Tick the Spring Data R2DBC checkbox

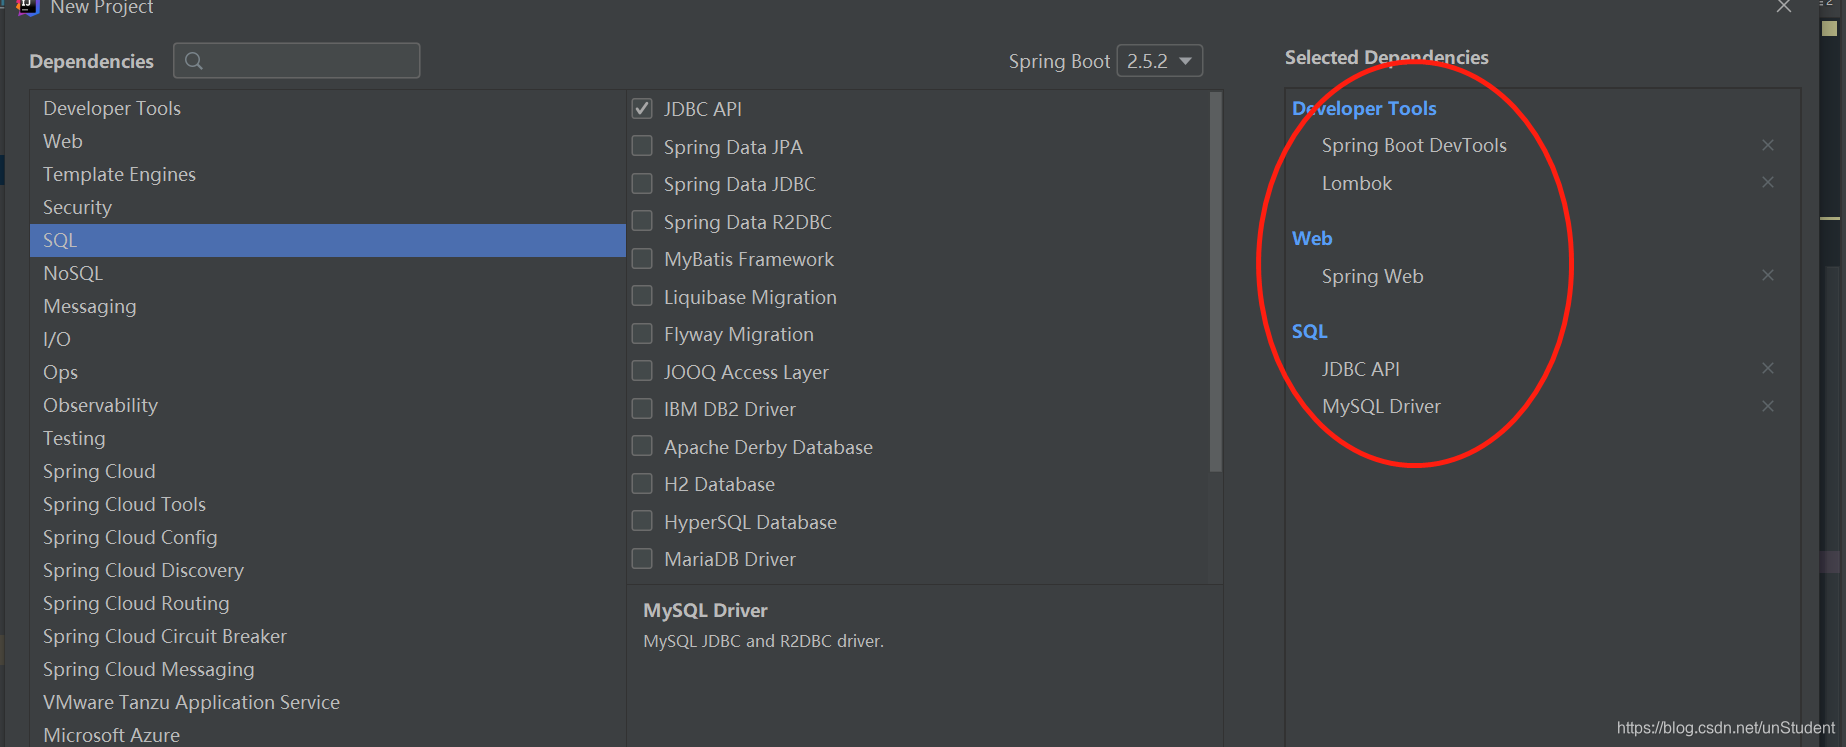tap(642, 221)
